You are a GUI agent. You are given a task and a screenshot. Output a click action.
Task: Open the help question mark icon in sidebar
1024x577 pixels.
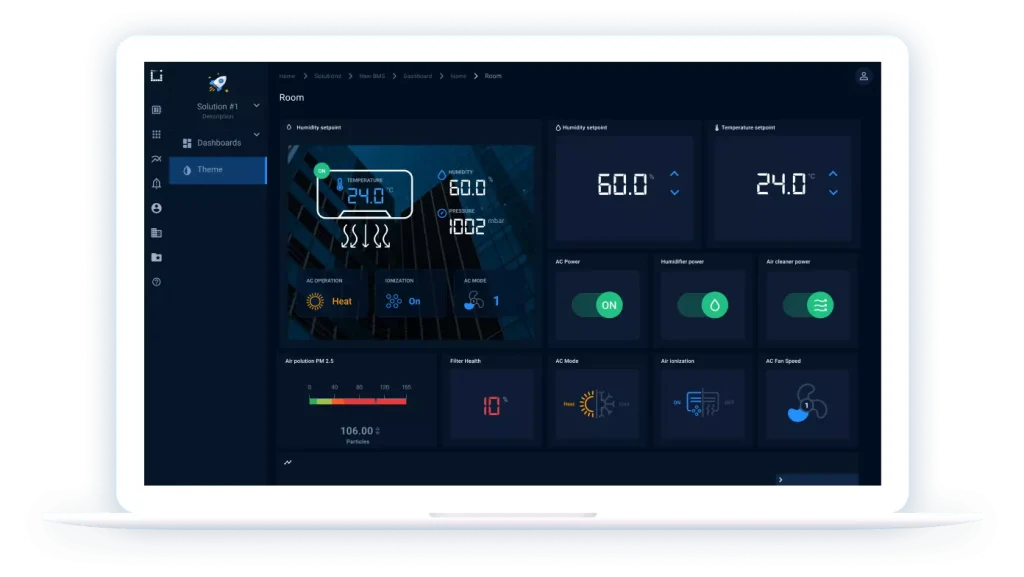tap(156, 282)
